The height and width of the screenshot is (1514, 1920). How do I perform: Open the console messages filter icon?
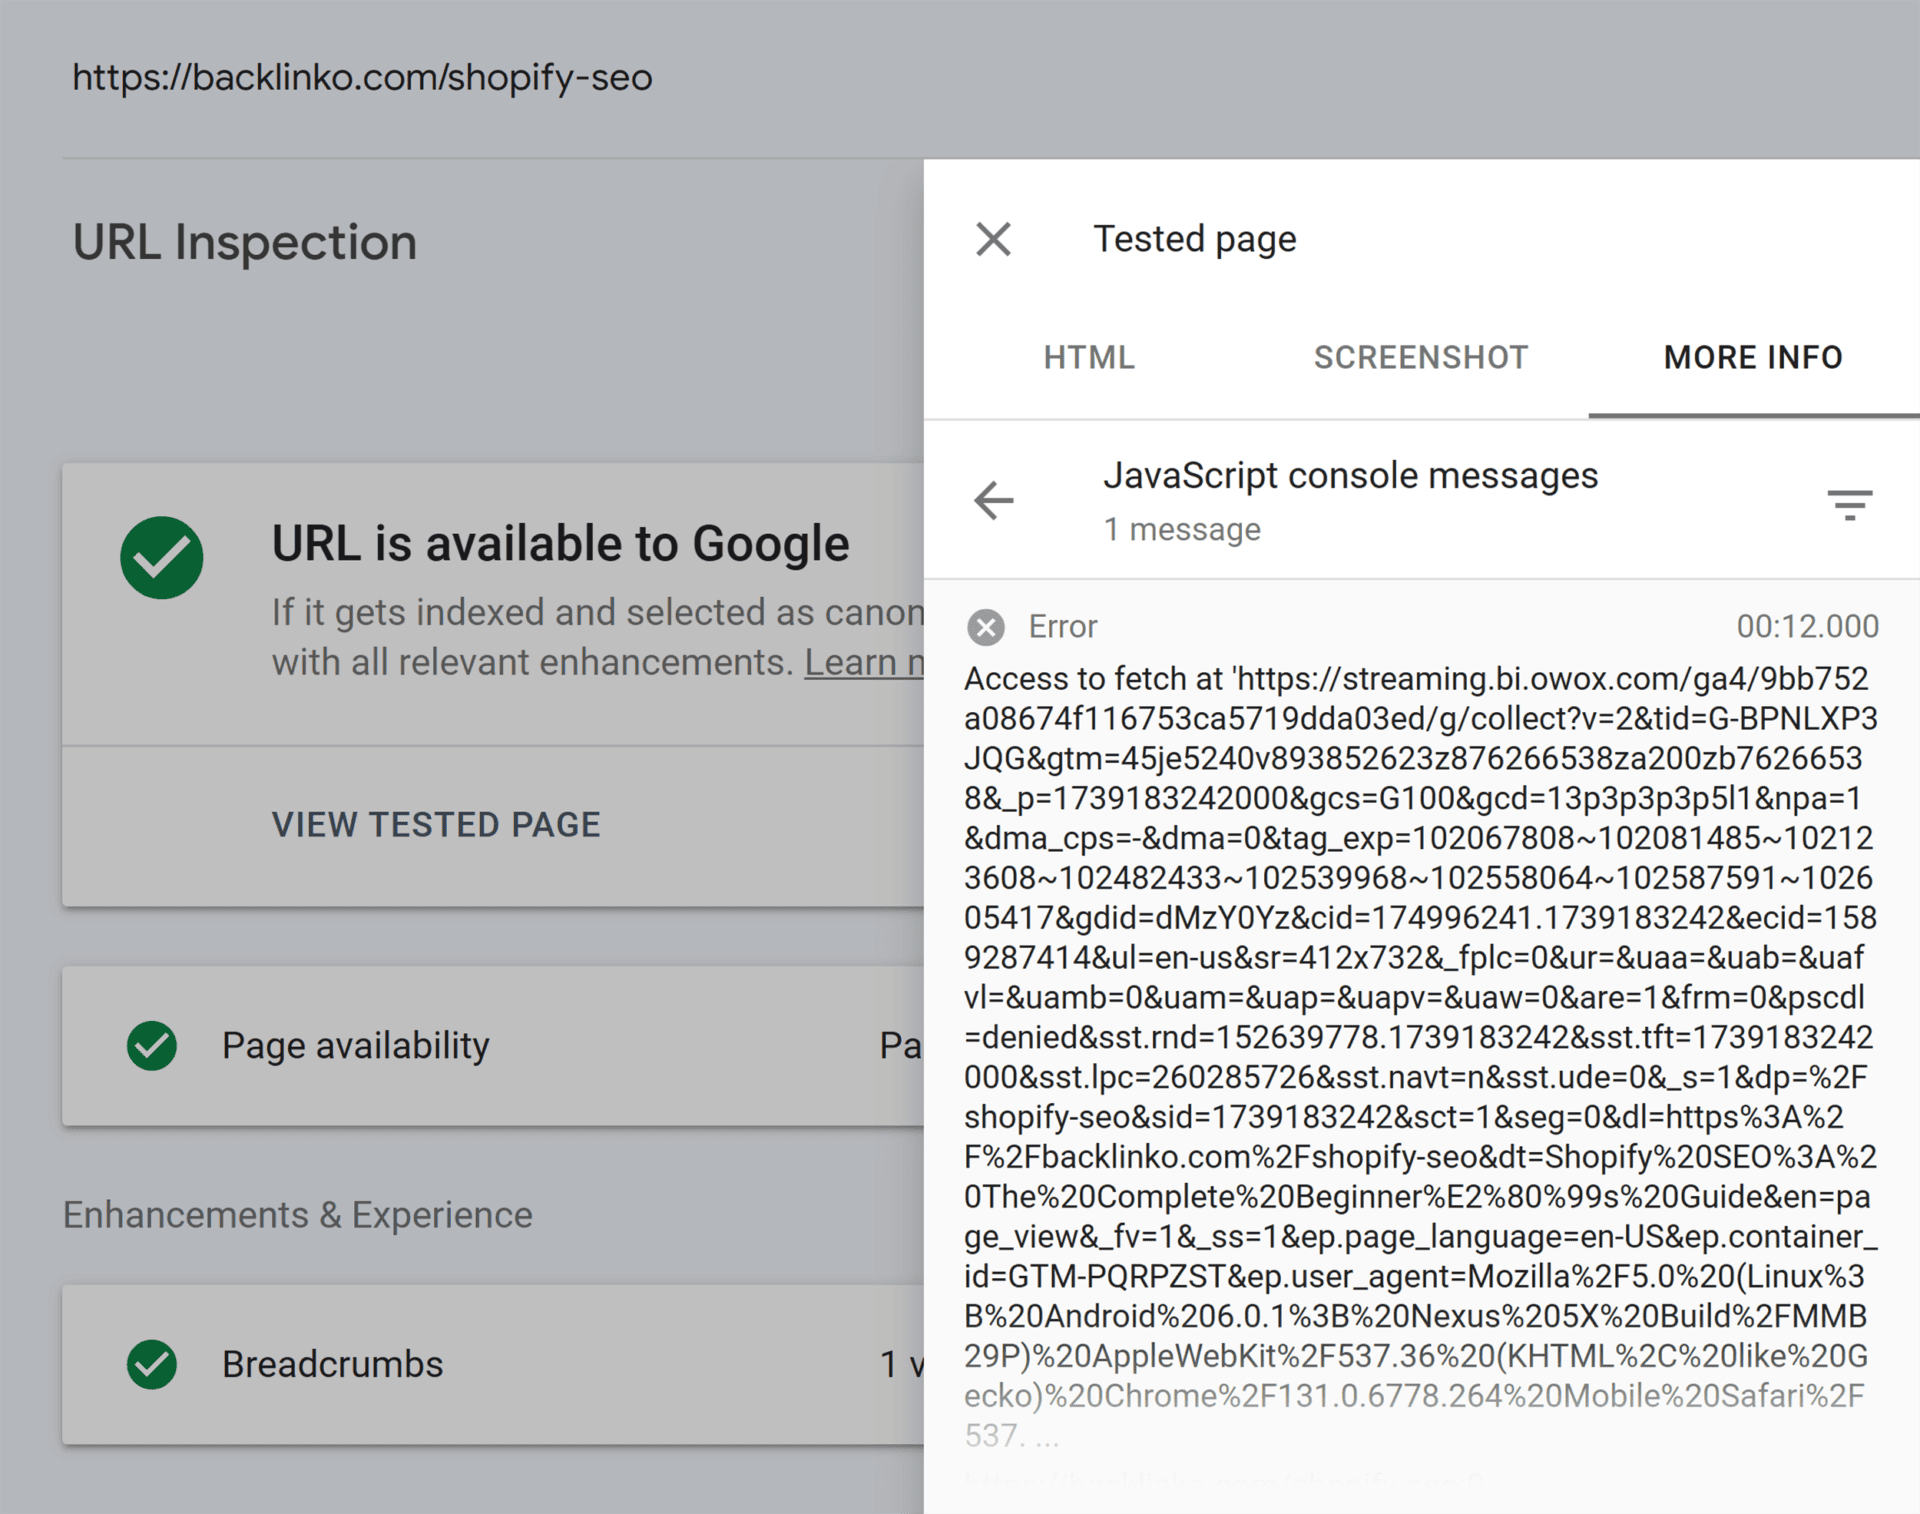(x=1849, y=503)
